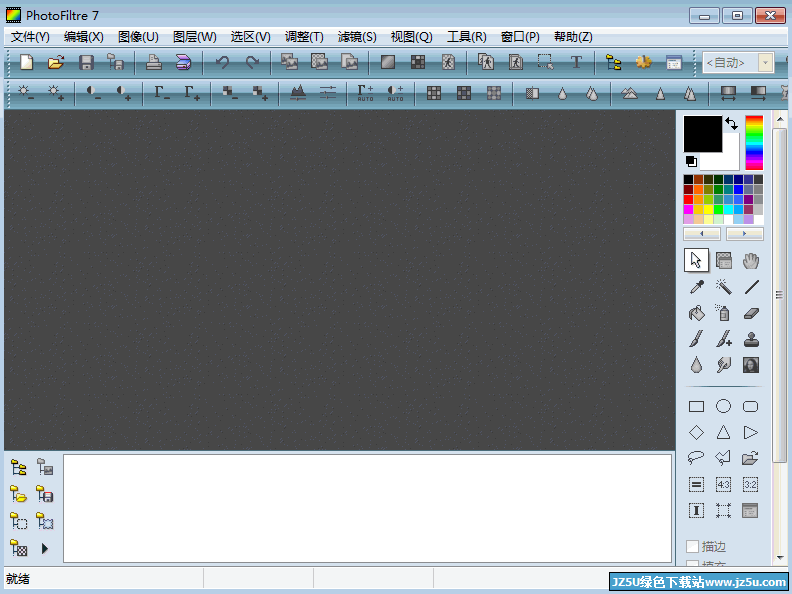Screen dimensions: 792x594
Task: Choose the Ellipse selection shape
Action: (x=723, y=406)
